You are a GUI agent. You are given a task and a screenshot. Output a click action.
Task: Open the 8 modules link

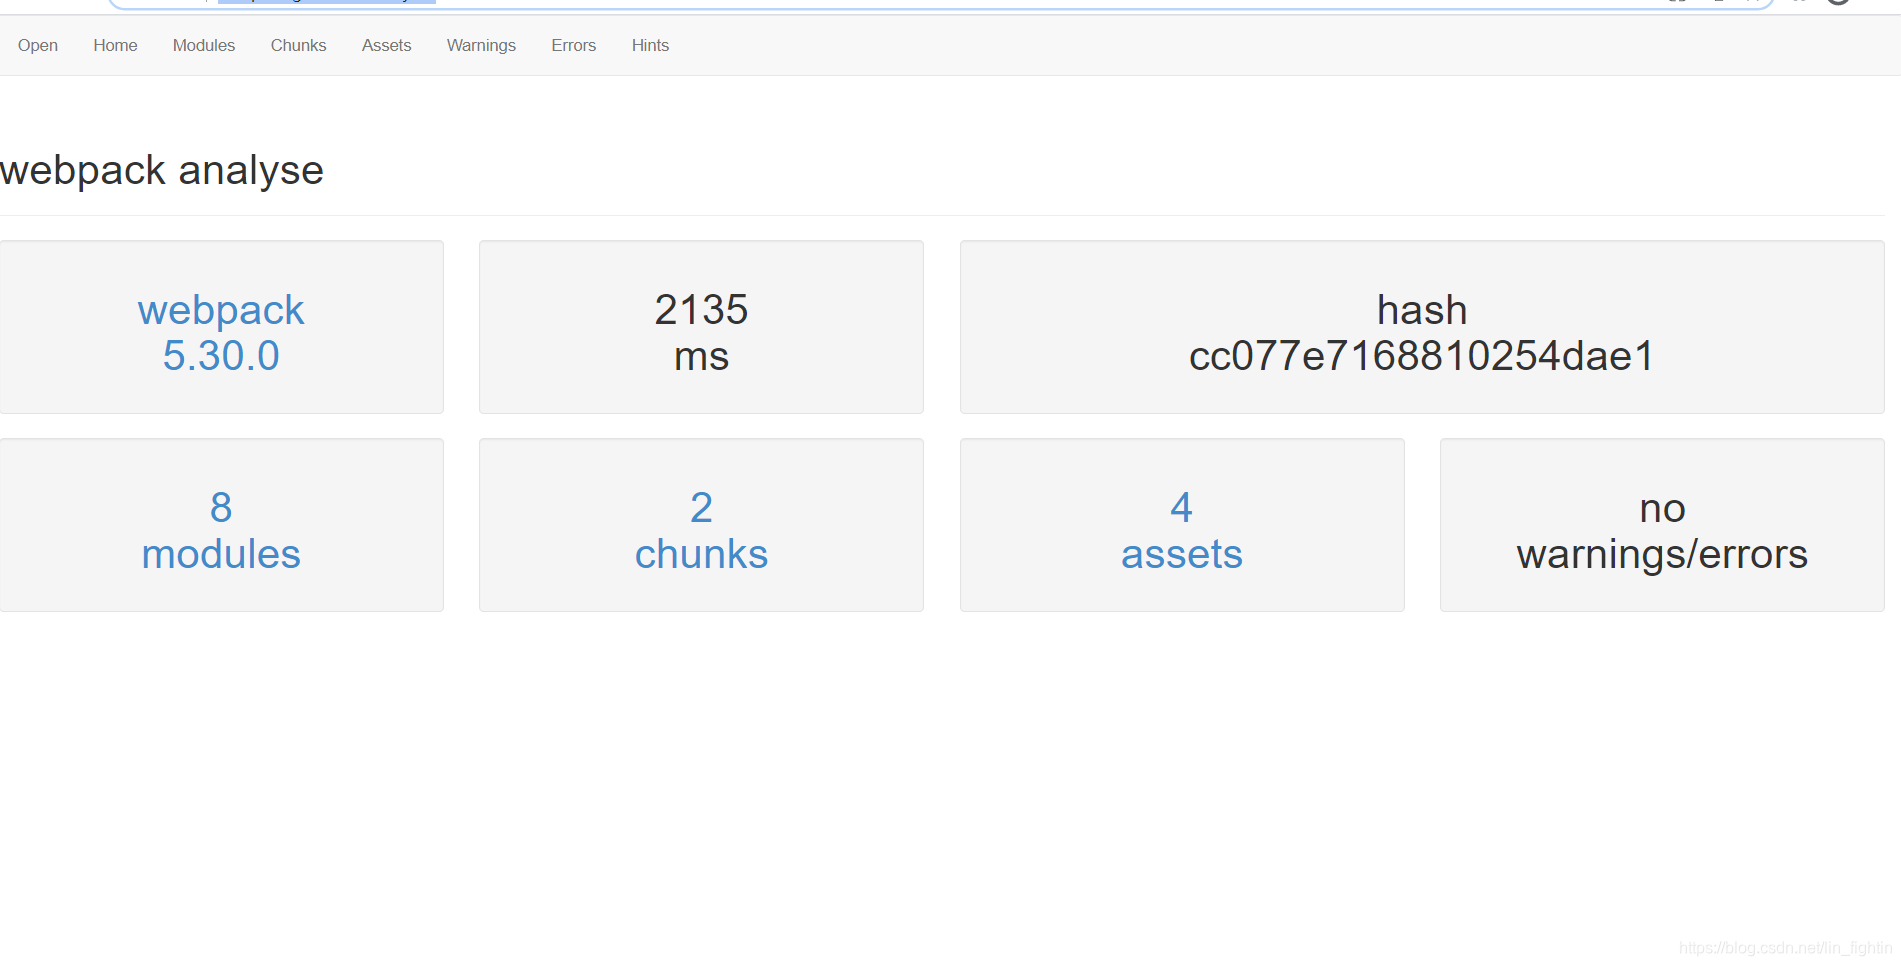tap(221, 530)
